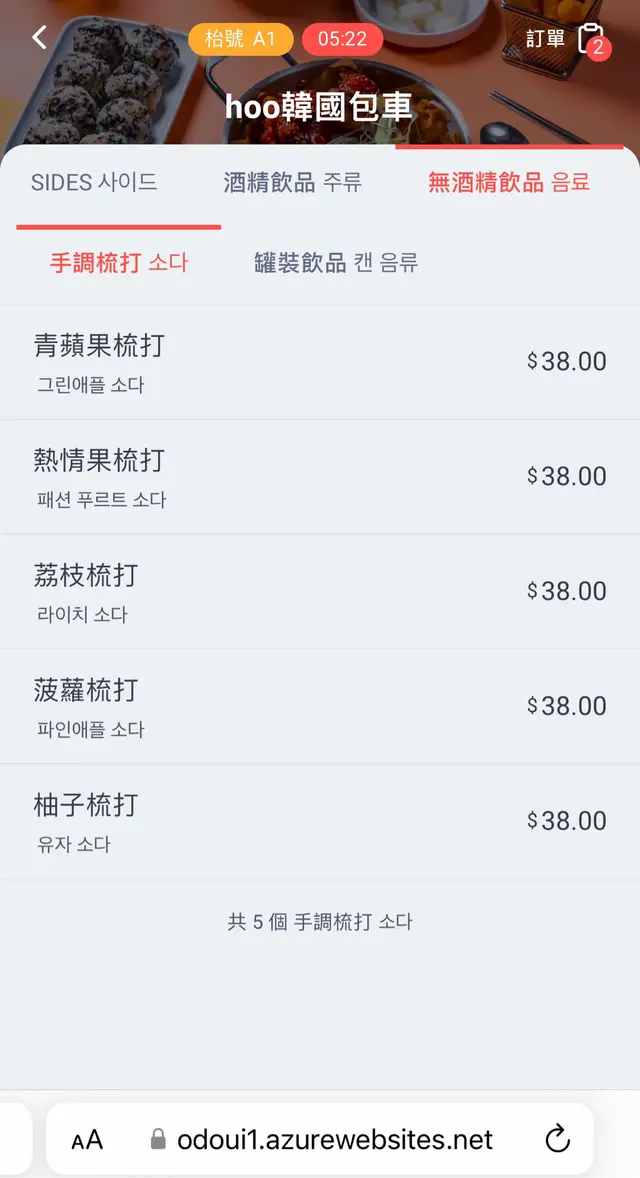Tap the lock icon in address bar
The image size is (640, 1178).
point(157,1140)
